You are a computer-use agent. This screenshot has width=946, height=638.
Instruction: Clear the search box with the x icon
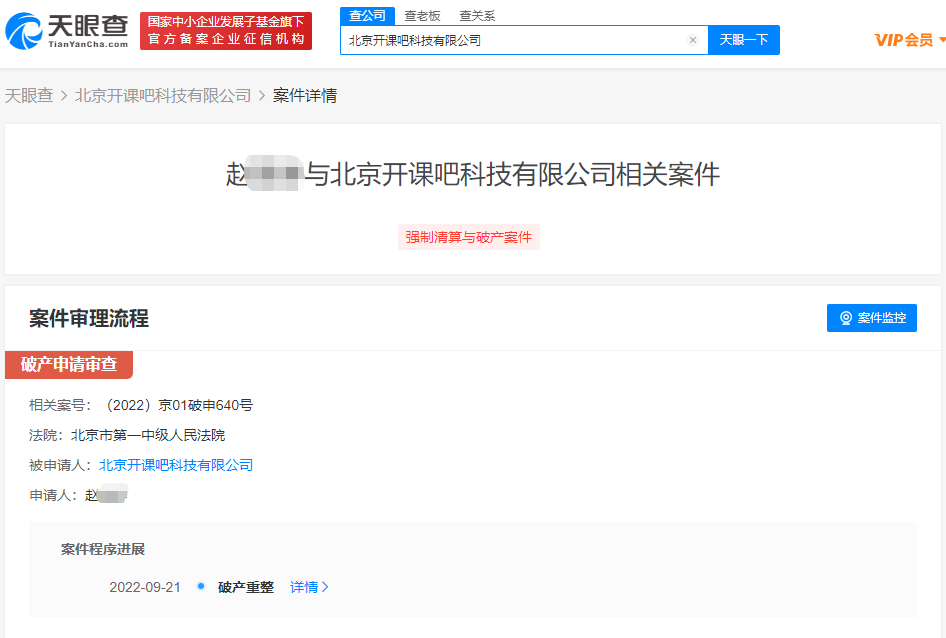[693, 40]
